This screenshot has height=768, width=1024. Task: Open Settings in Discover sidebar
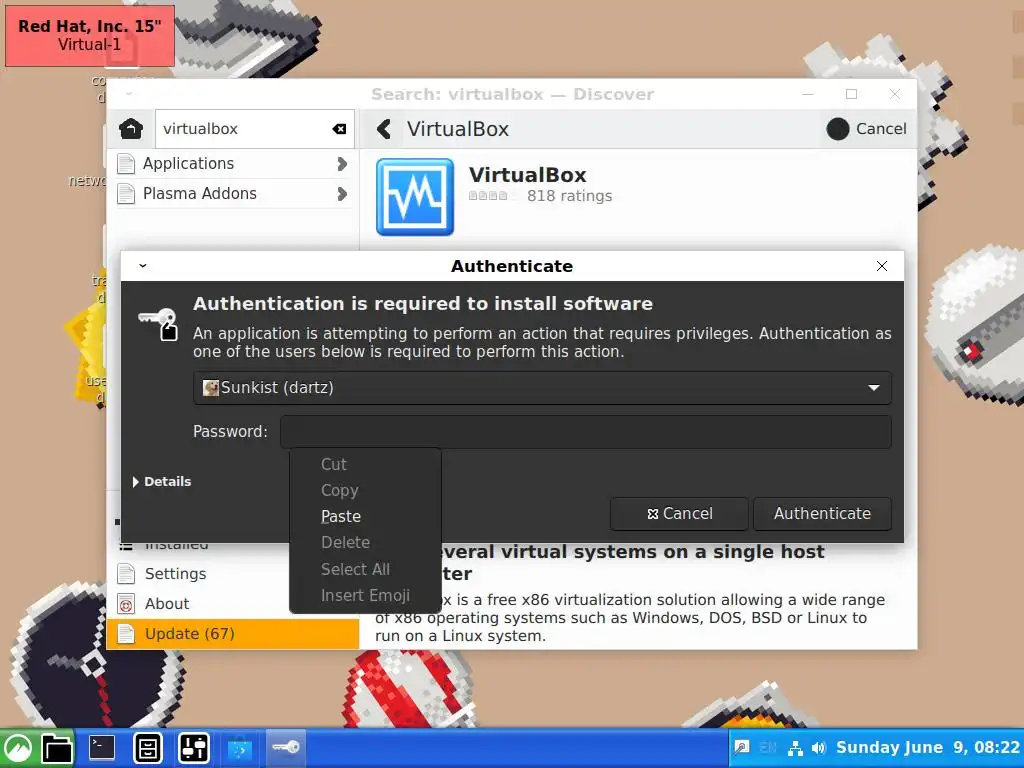[x=233, y=573]
